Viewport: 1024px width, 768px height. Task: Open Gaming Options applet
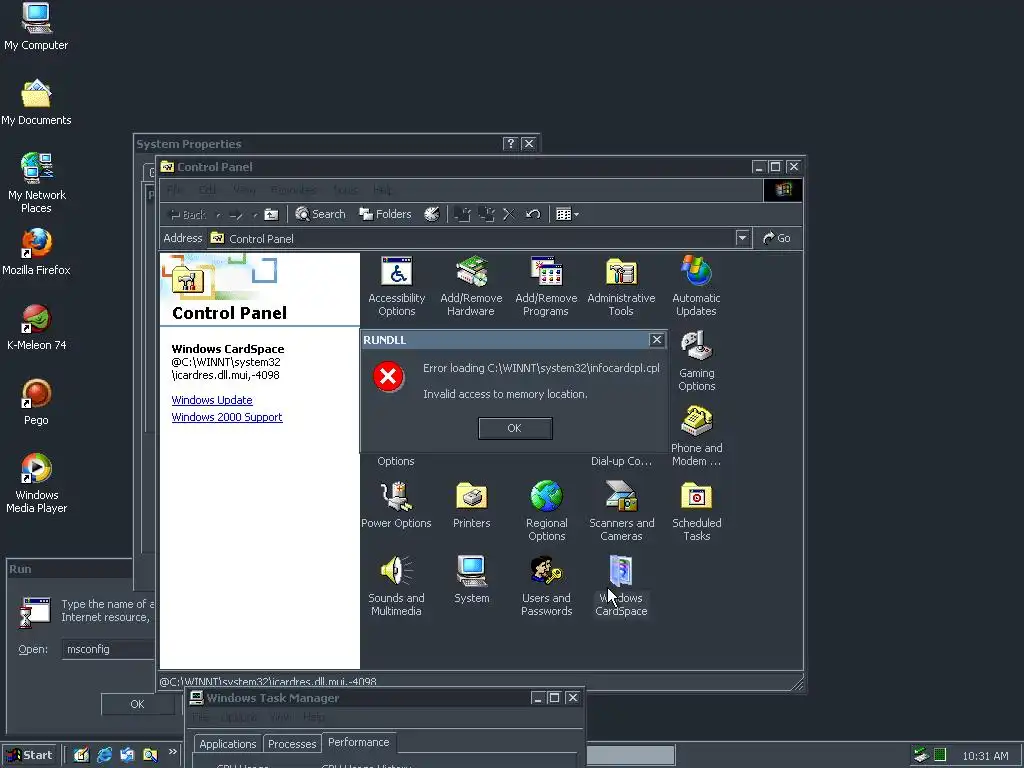[697, 361]
